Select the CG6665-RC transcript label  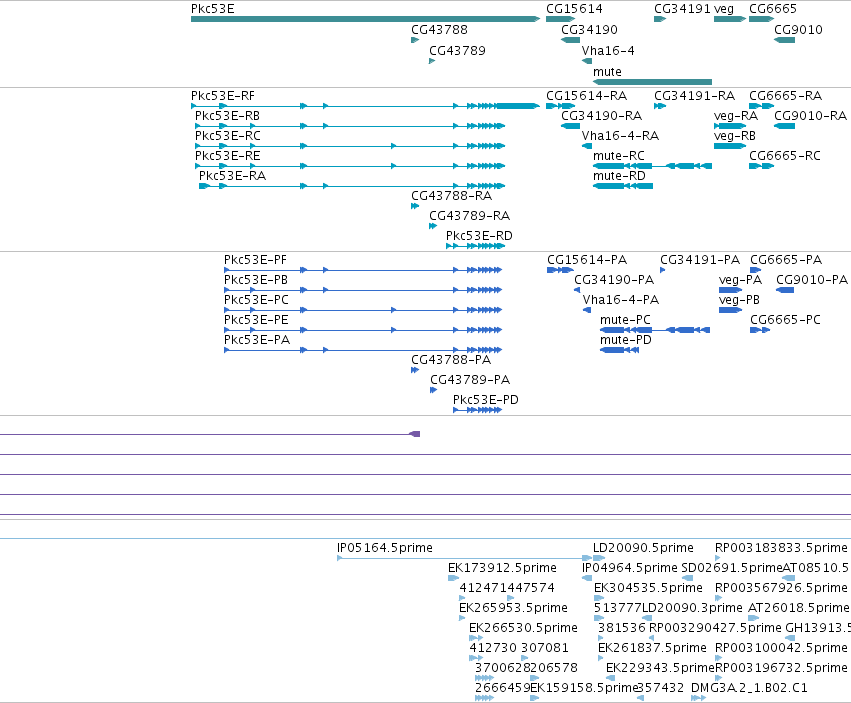click(x=785, y=156)
